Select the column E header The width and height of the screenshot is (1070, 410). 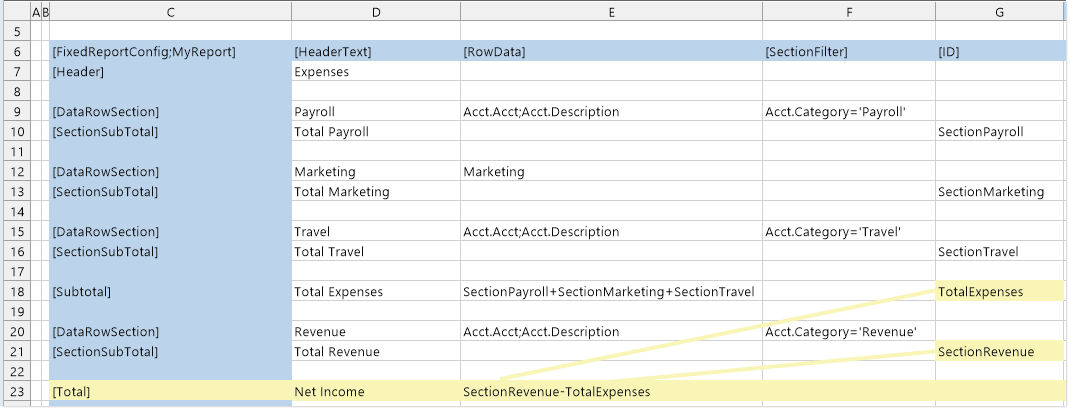click(611, 12)
